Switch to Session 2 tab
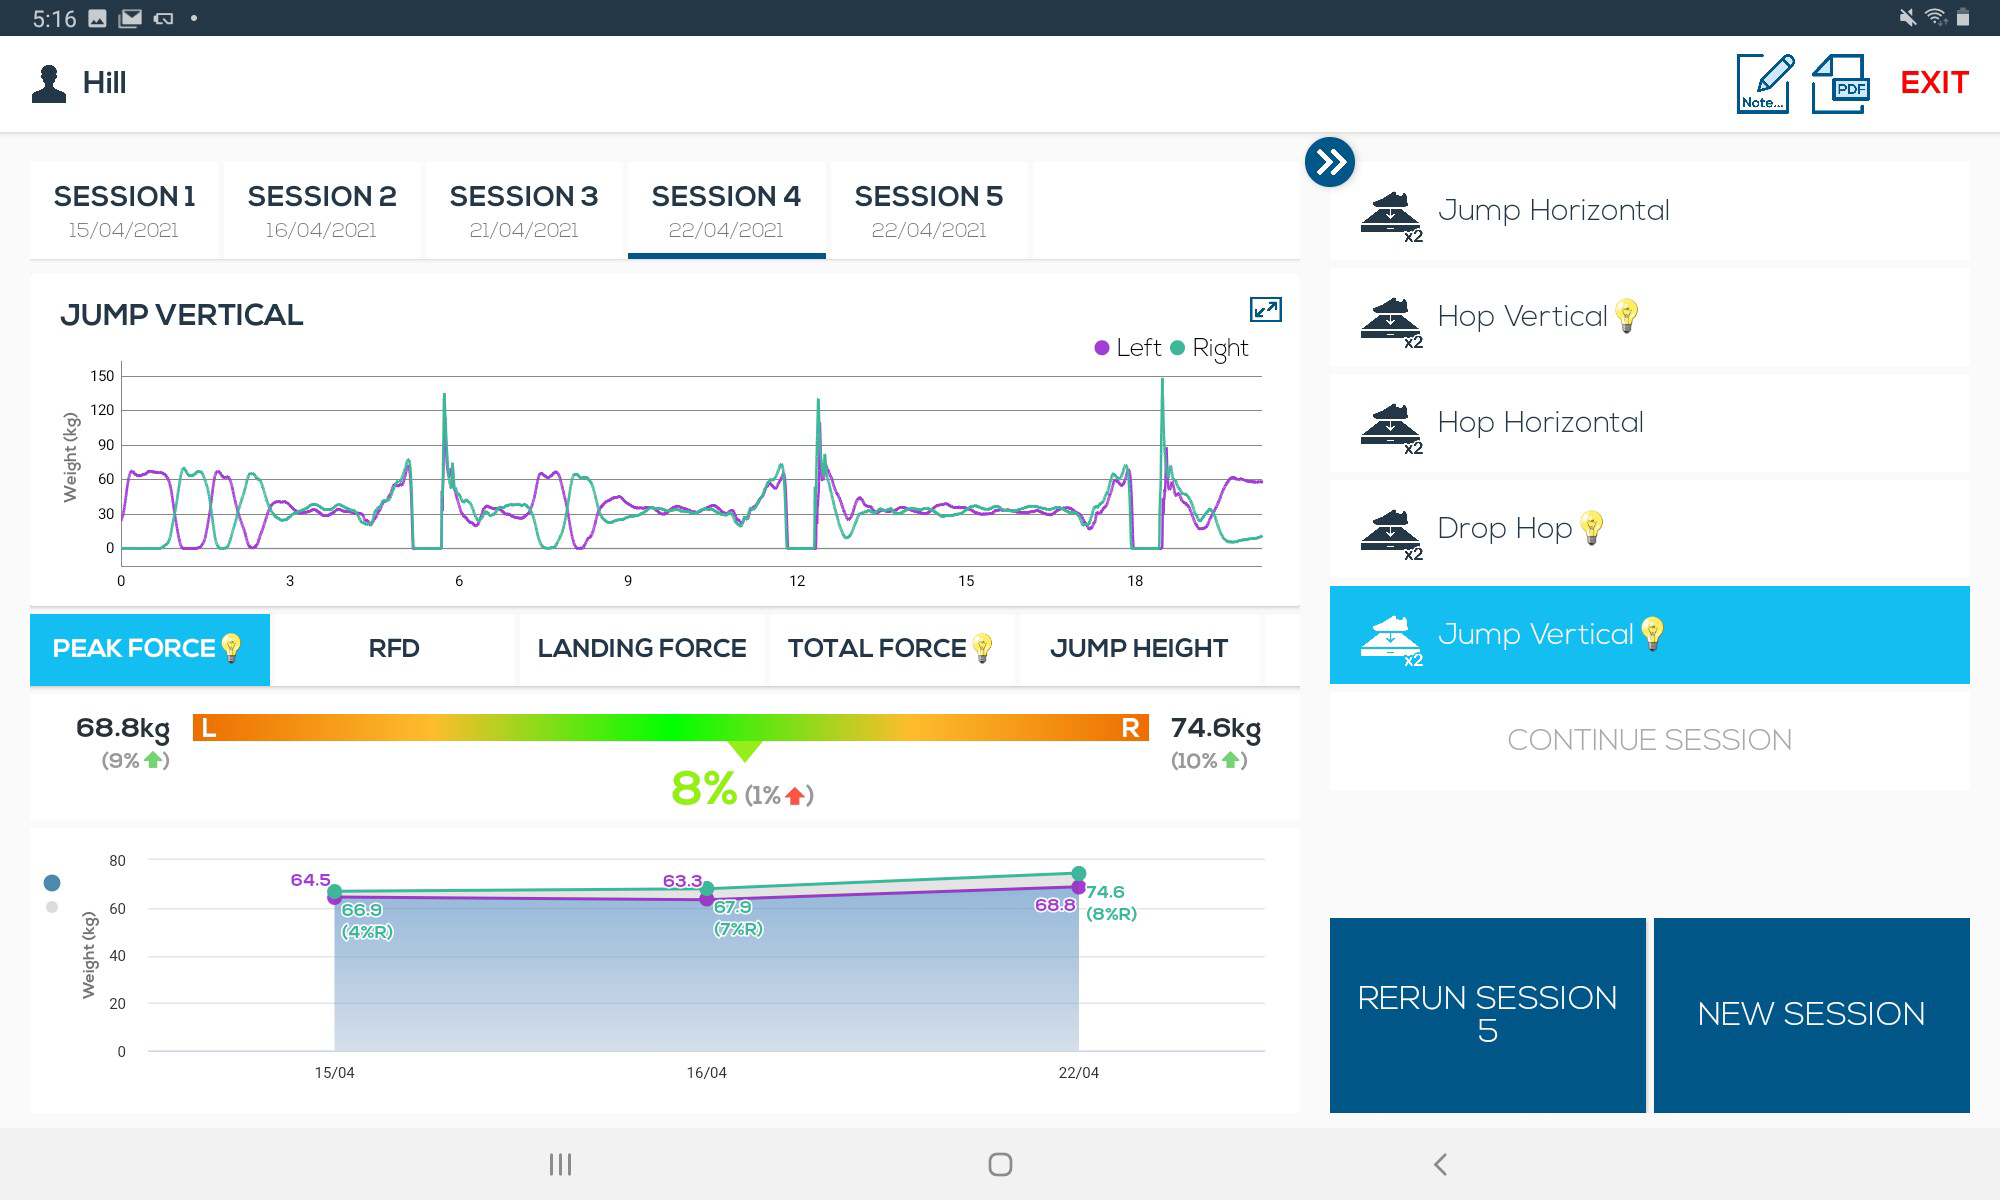Viewport: 2000px width, 1200px height. tap(321, 210)
